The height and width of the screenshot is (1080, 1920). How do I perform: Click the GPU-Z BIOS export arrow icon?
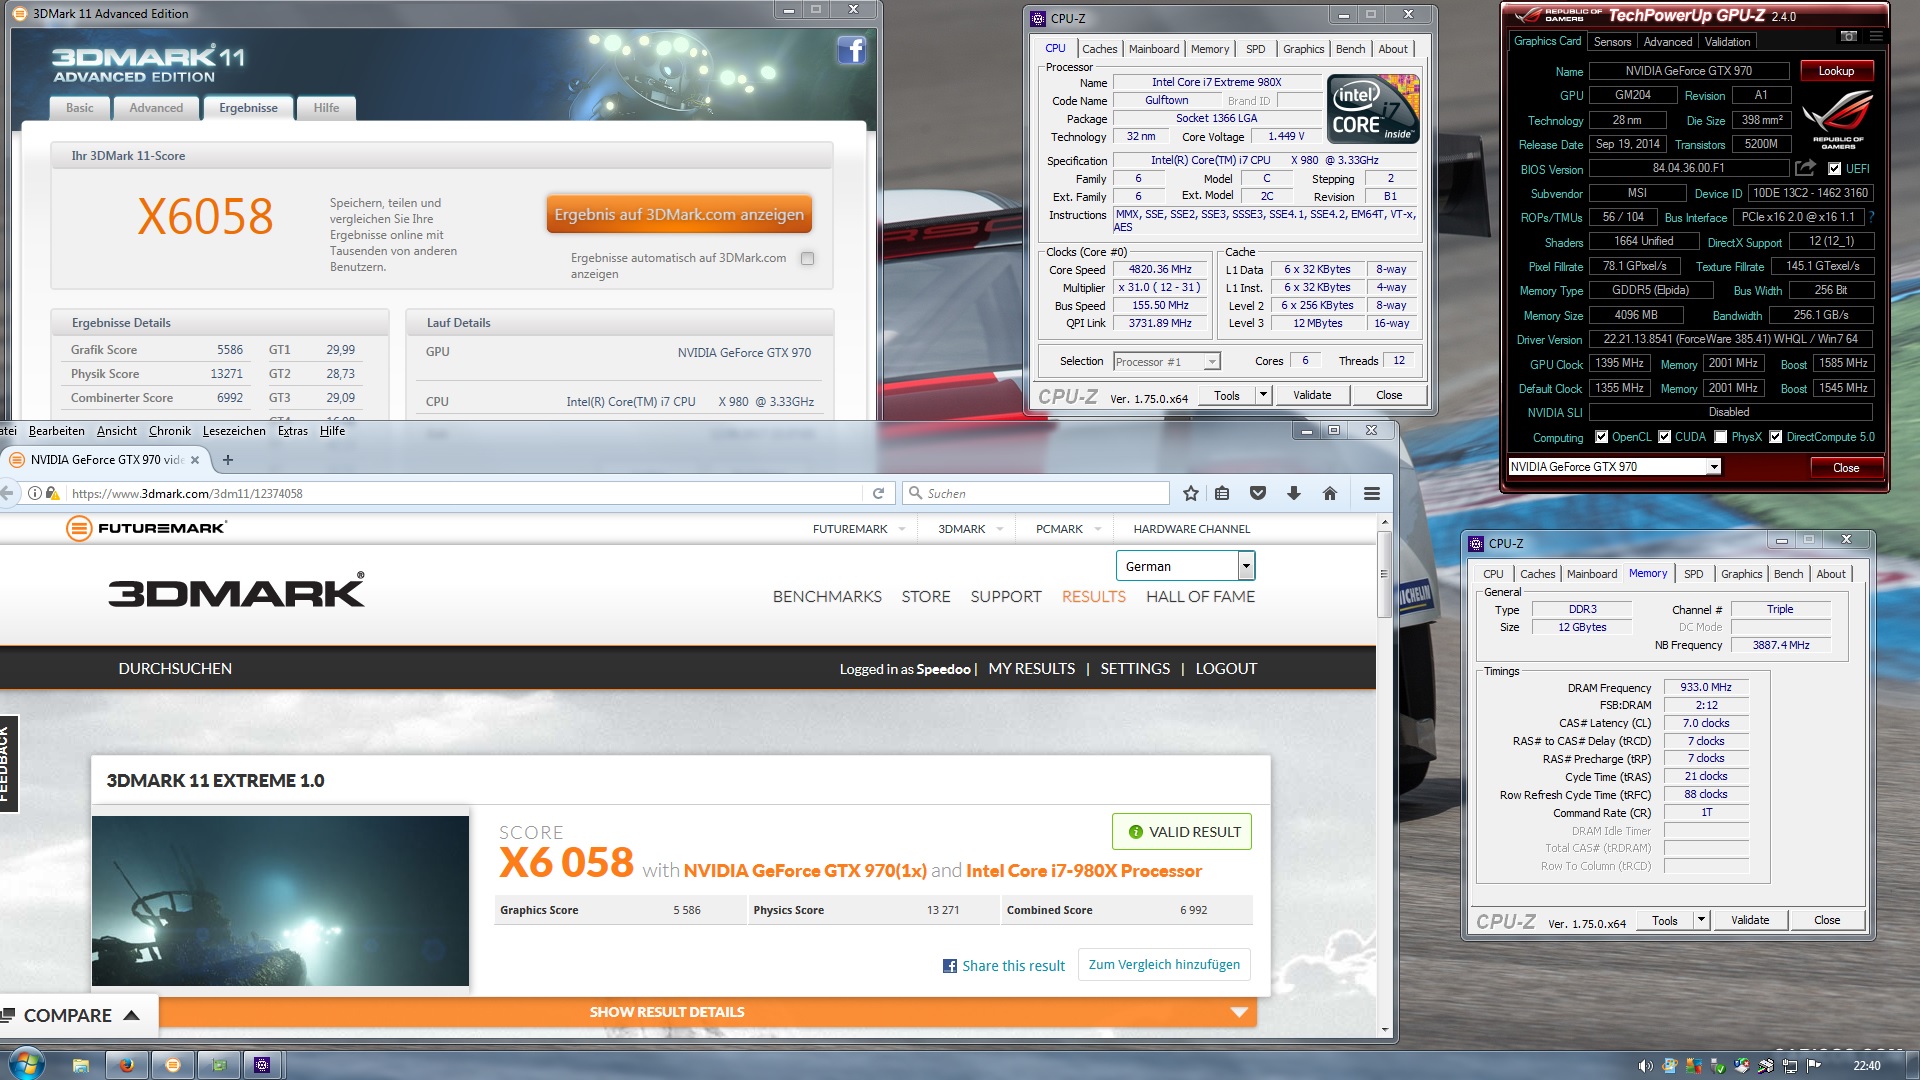pos(1805,168)
